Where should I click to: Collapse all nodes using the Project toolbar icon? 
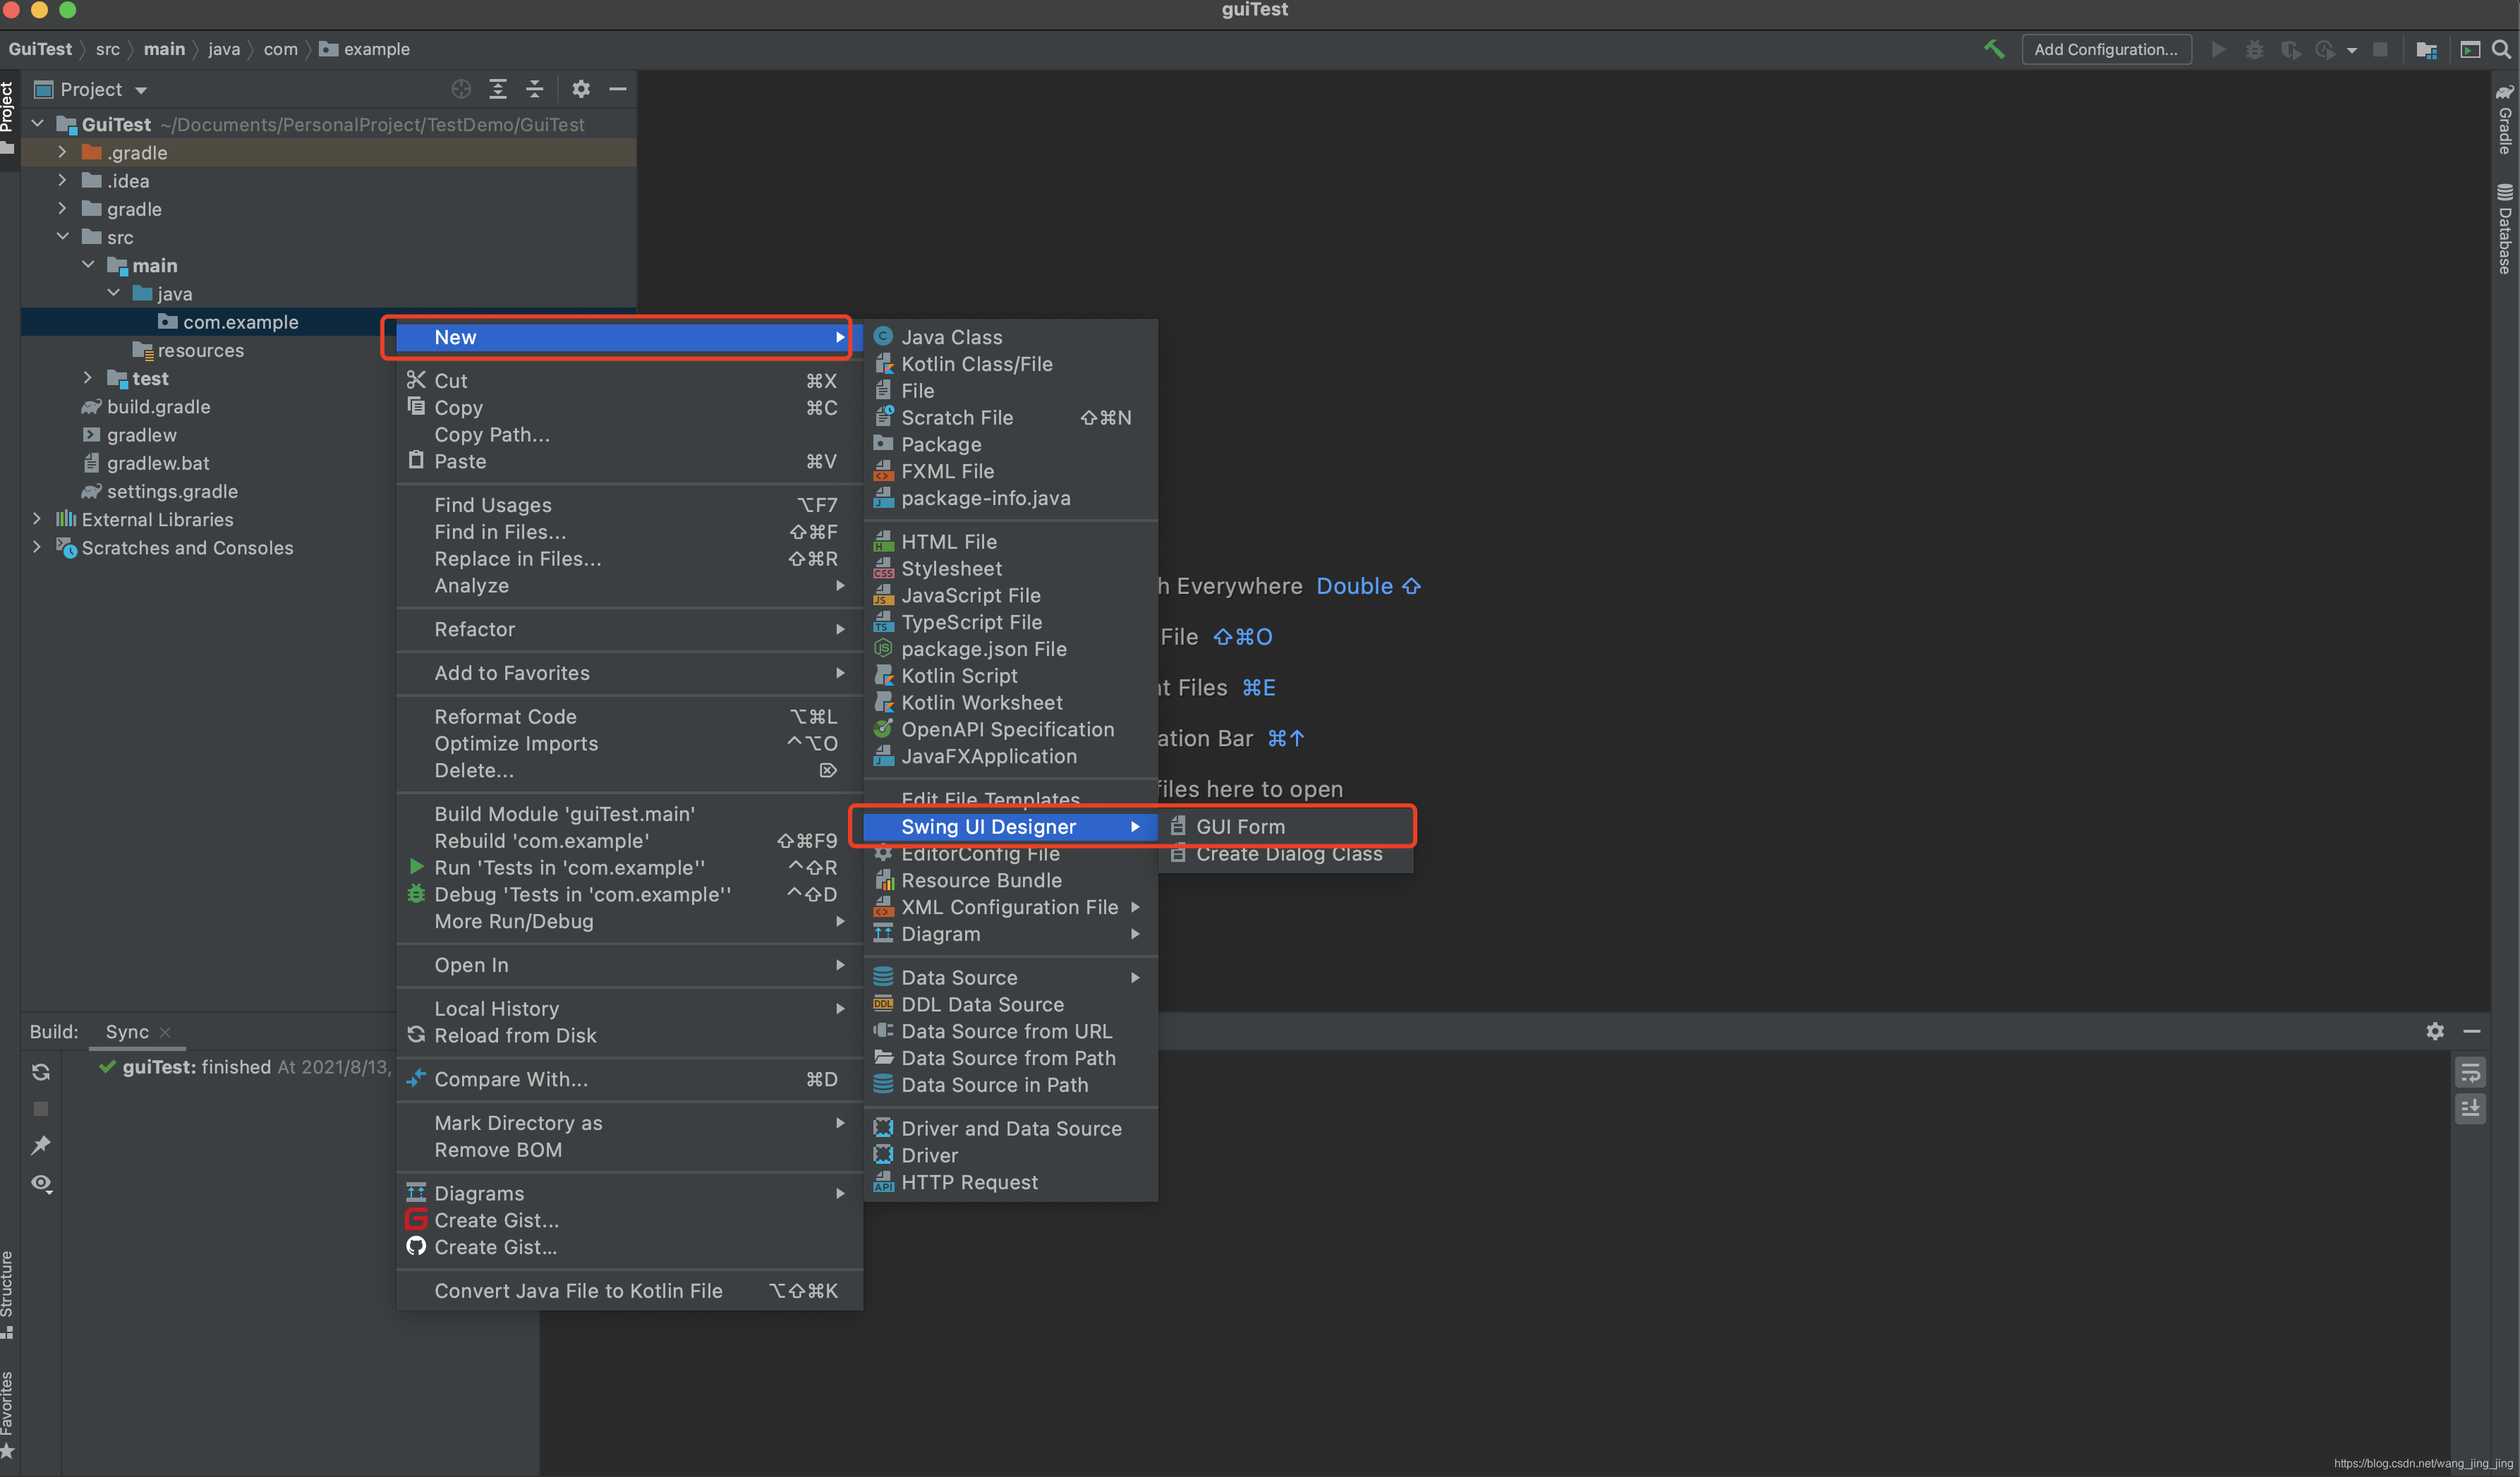point(535,89)
